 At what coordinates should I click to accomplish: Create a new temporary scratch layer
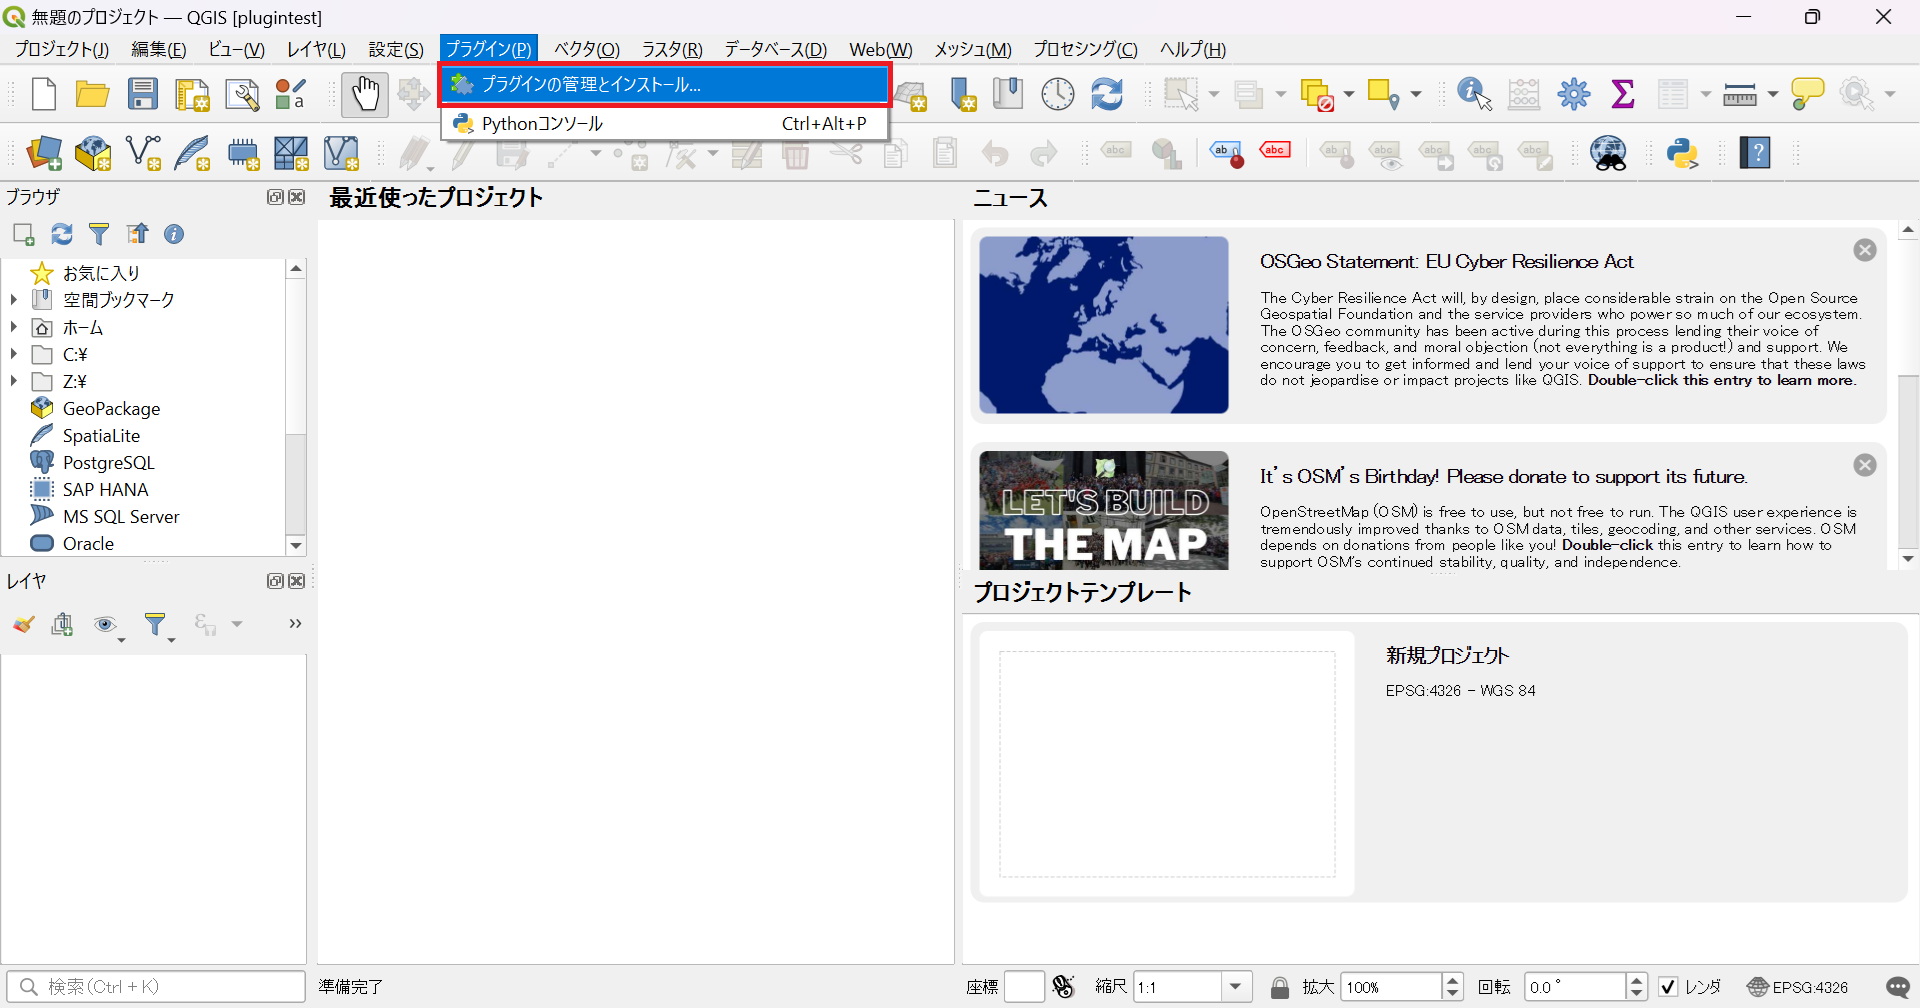(242, 153)
